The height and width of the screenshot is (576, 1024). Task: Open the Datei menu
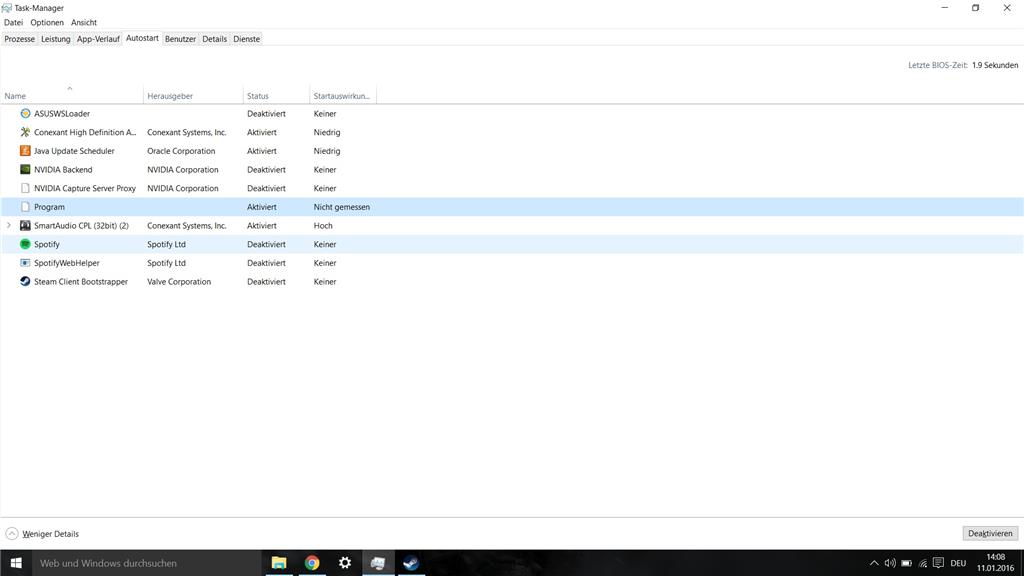[13, 22]
